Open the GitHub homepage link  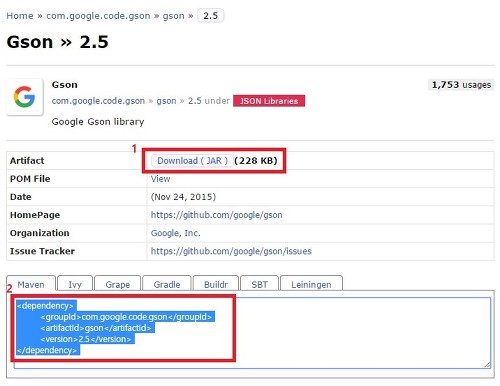[x=216, y=215]
